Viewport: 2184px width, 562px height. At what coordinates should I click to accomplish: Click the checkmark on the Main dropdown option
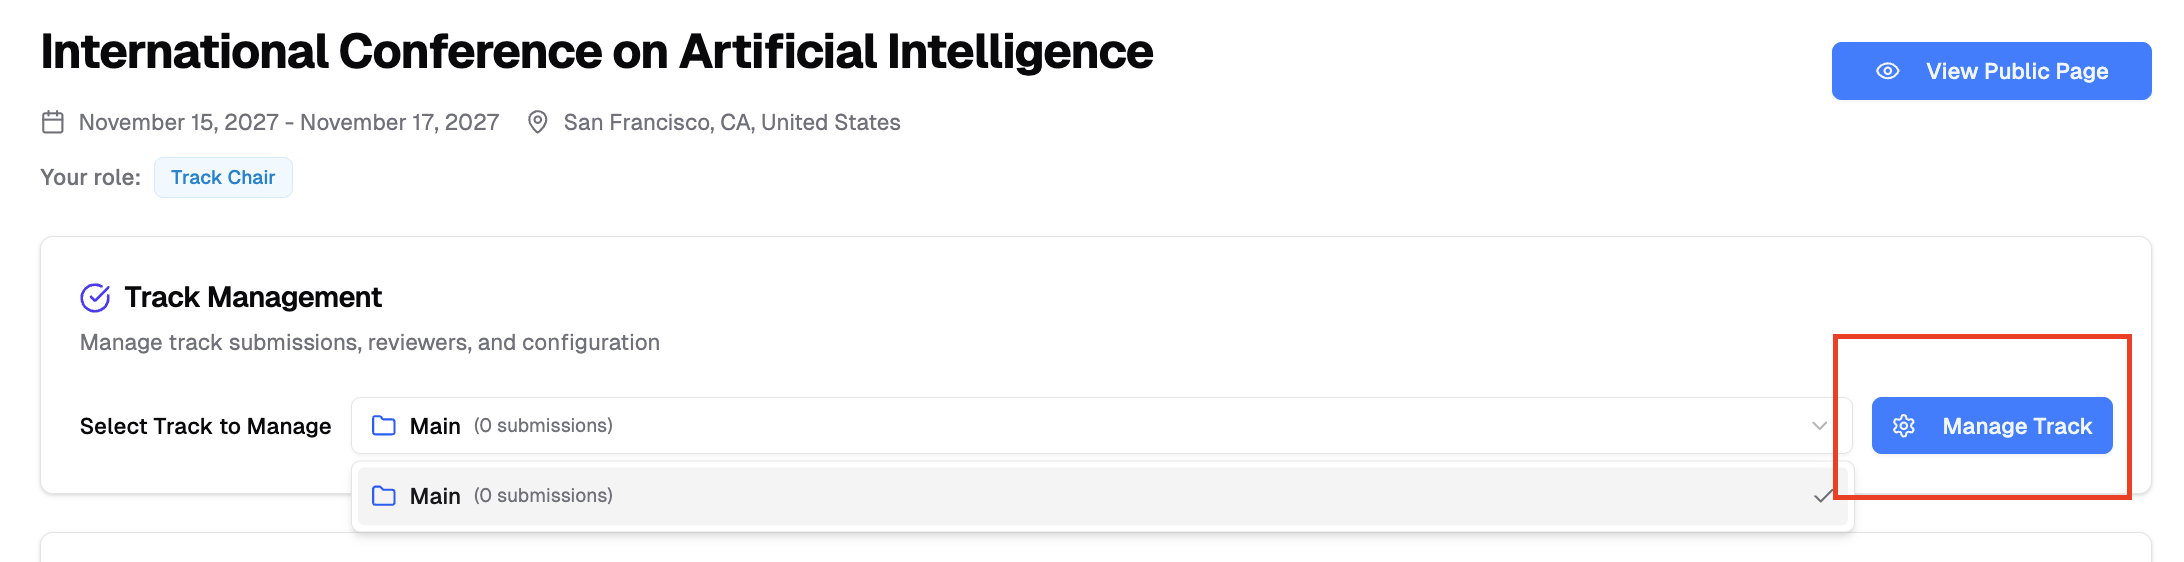coord(1823,496)
